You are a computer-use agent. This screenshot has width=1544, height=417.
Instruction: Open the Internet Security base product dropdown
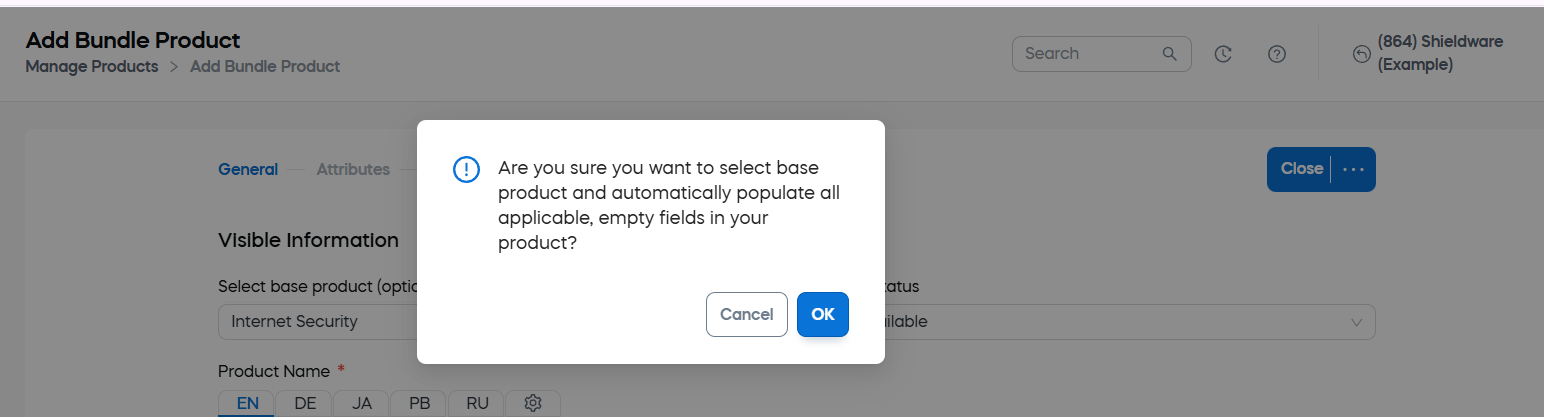tap(318, 322)
